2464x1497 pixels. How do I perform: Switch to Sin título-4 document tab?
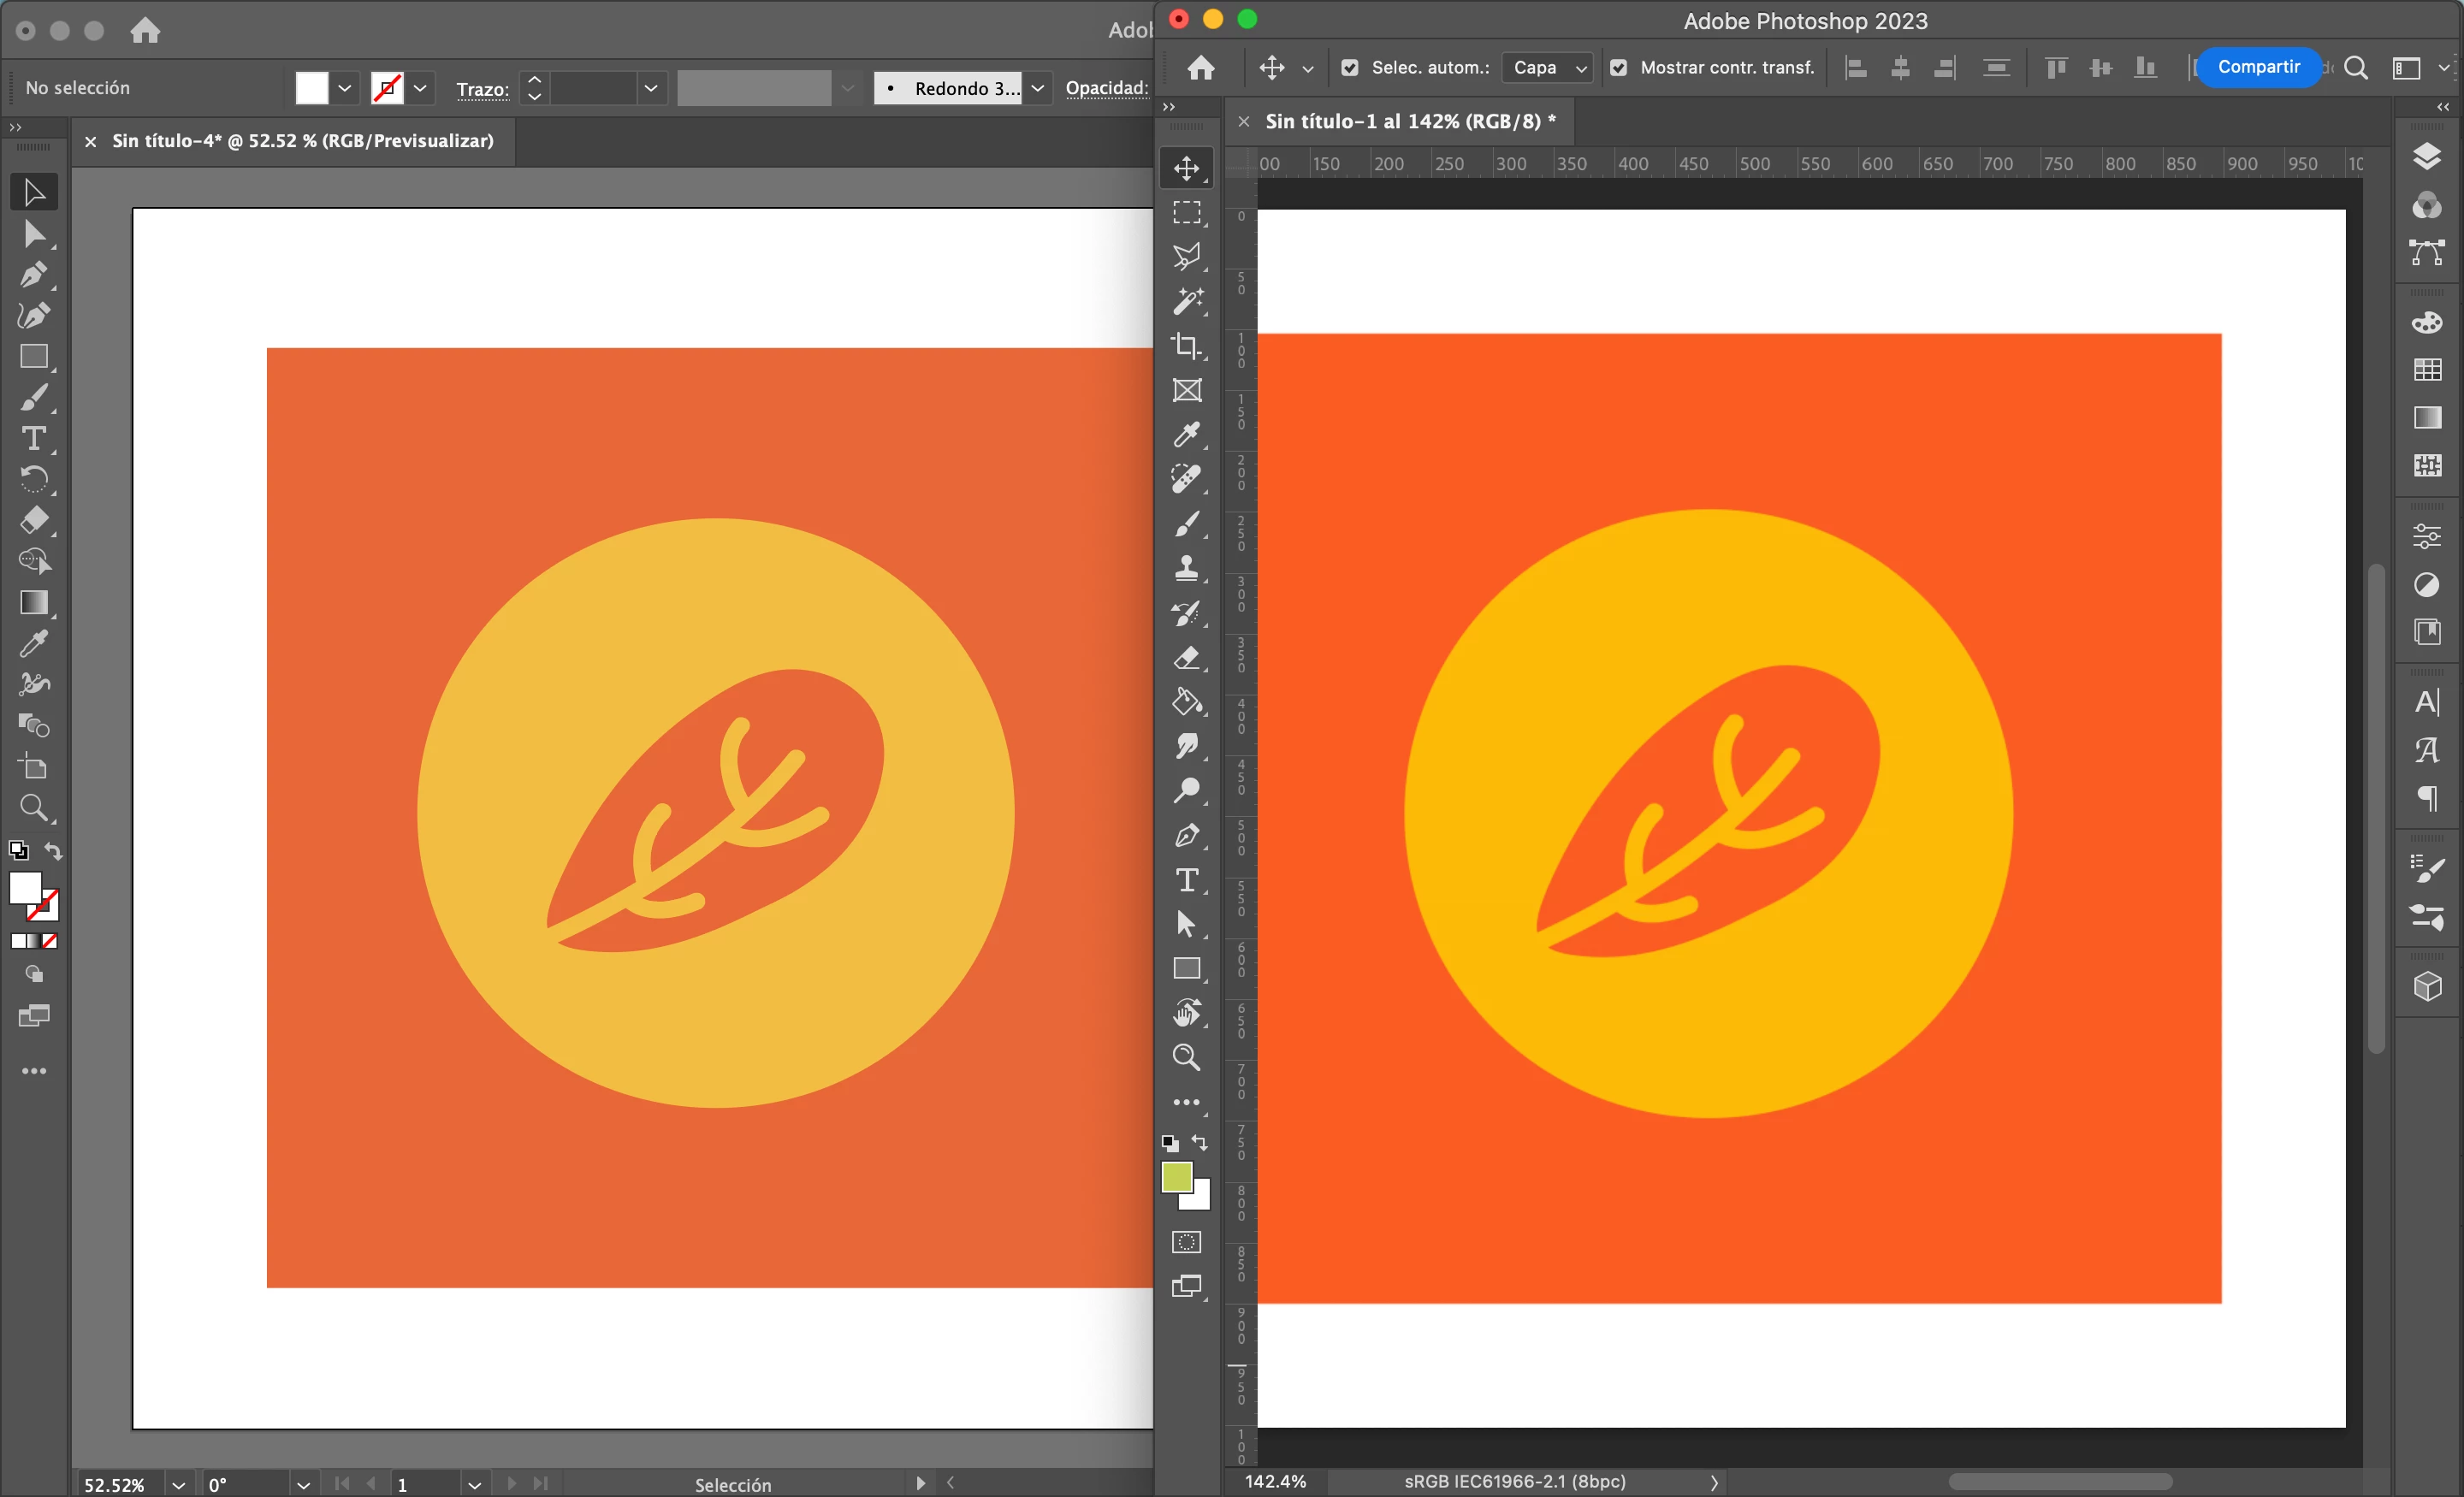click(x=302, y=141)
